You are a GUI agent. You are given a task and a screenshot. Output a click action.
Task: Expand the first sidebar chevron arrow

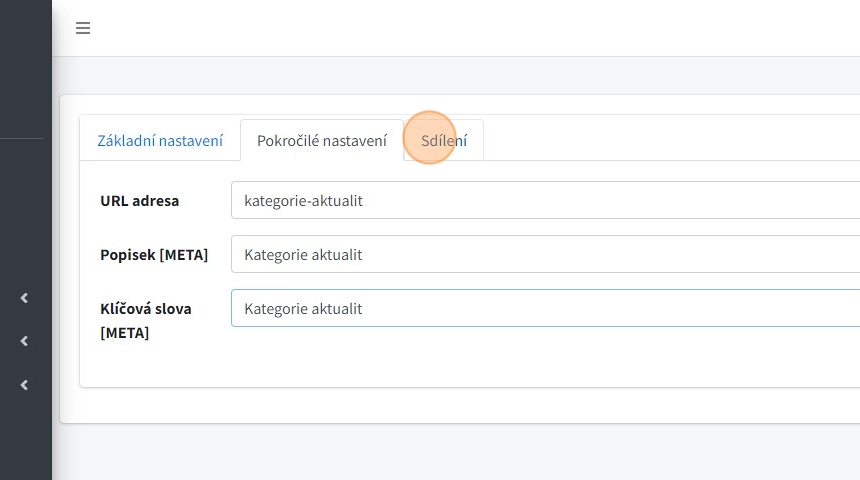click(x=24, y=298)
